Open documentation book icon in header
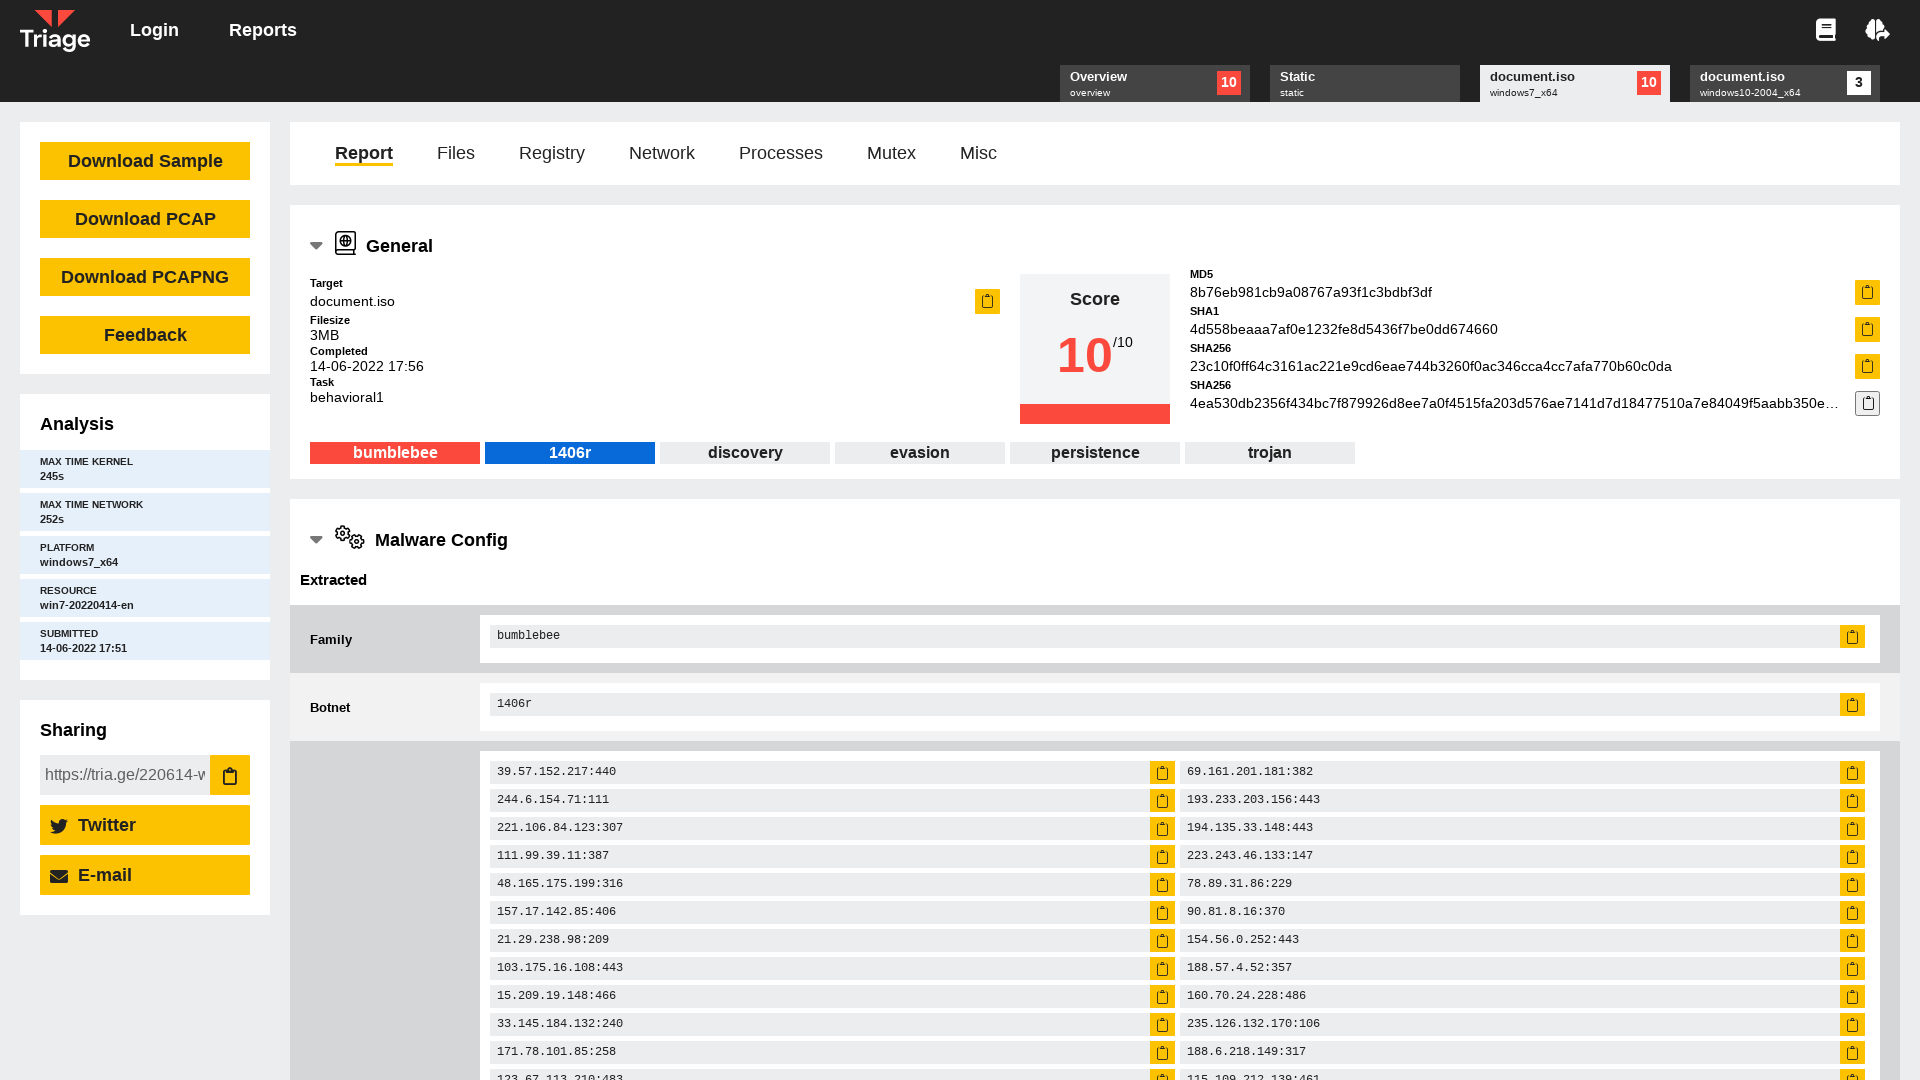 point(1826,30)
